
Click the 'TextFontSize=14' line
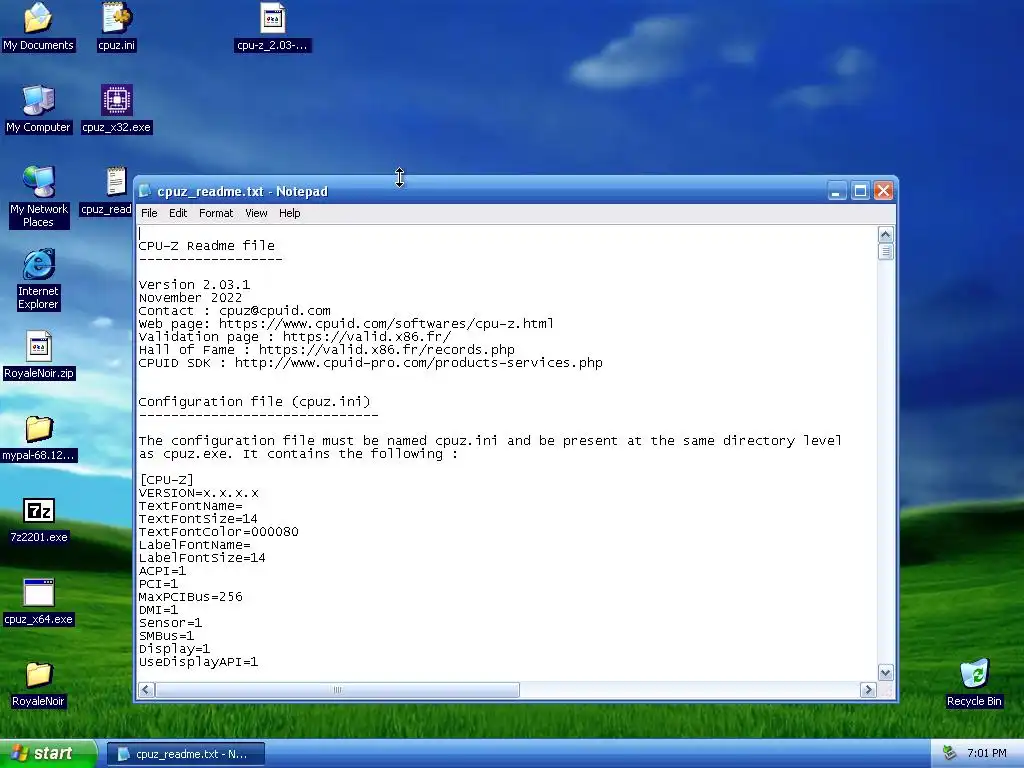(x=198, y=519)
